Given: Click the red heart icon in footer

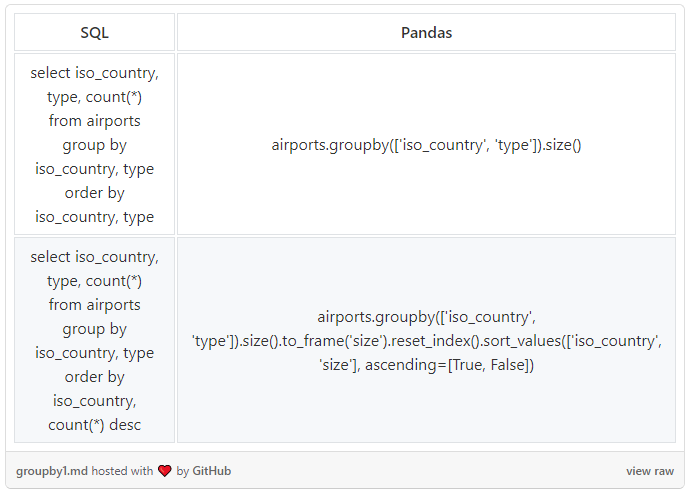Looking at the screenshot, I should 165,471.
